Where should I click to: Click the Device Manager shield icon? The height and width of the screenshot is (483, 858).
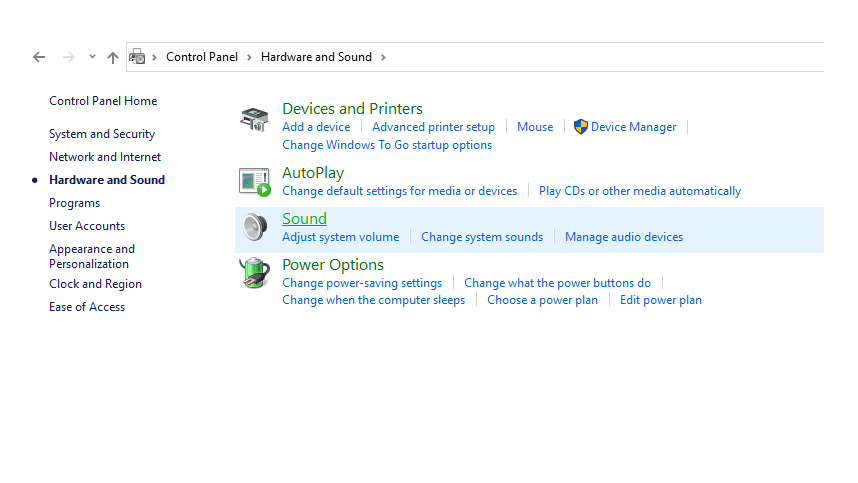580,127
